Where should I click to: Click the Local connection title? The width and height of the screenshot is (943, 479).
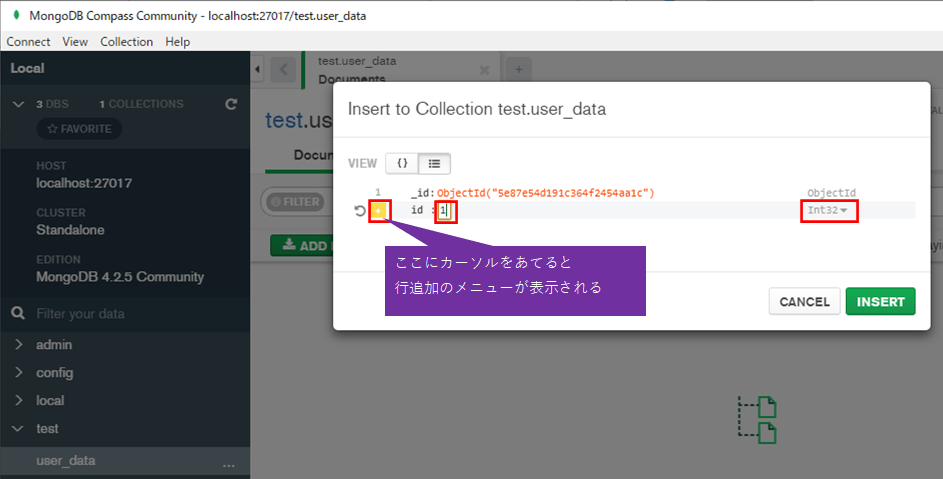pos(27,68)
